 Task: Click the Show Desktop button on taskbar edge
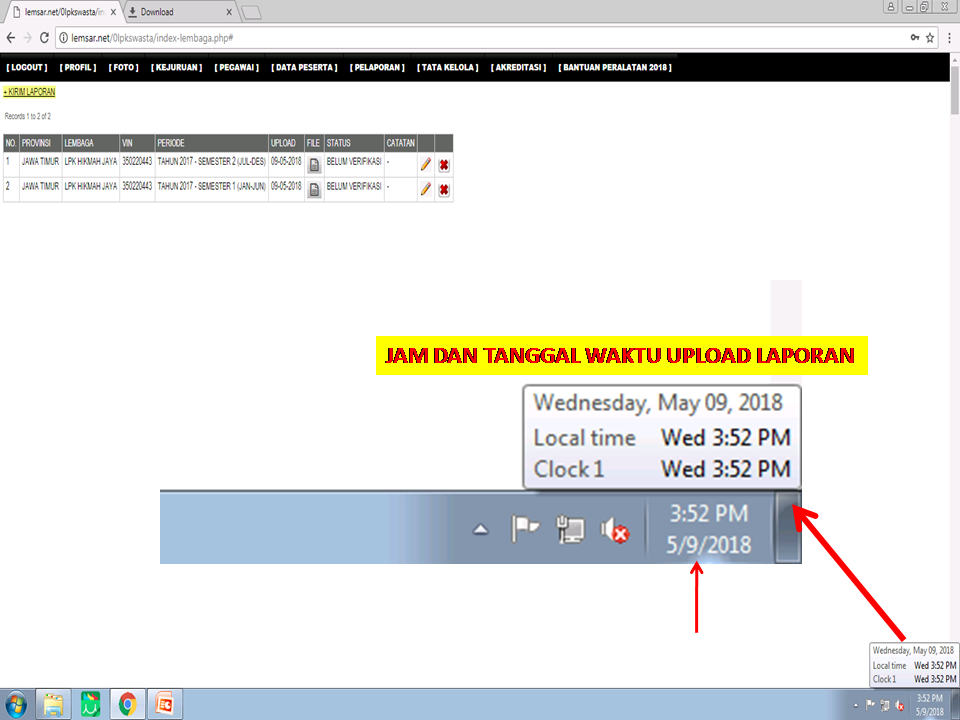coord(953,704)
